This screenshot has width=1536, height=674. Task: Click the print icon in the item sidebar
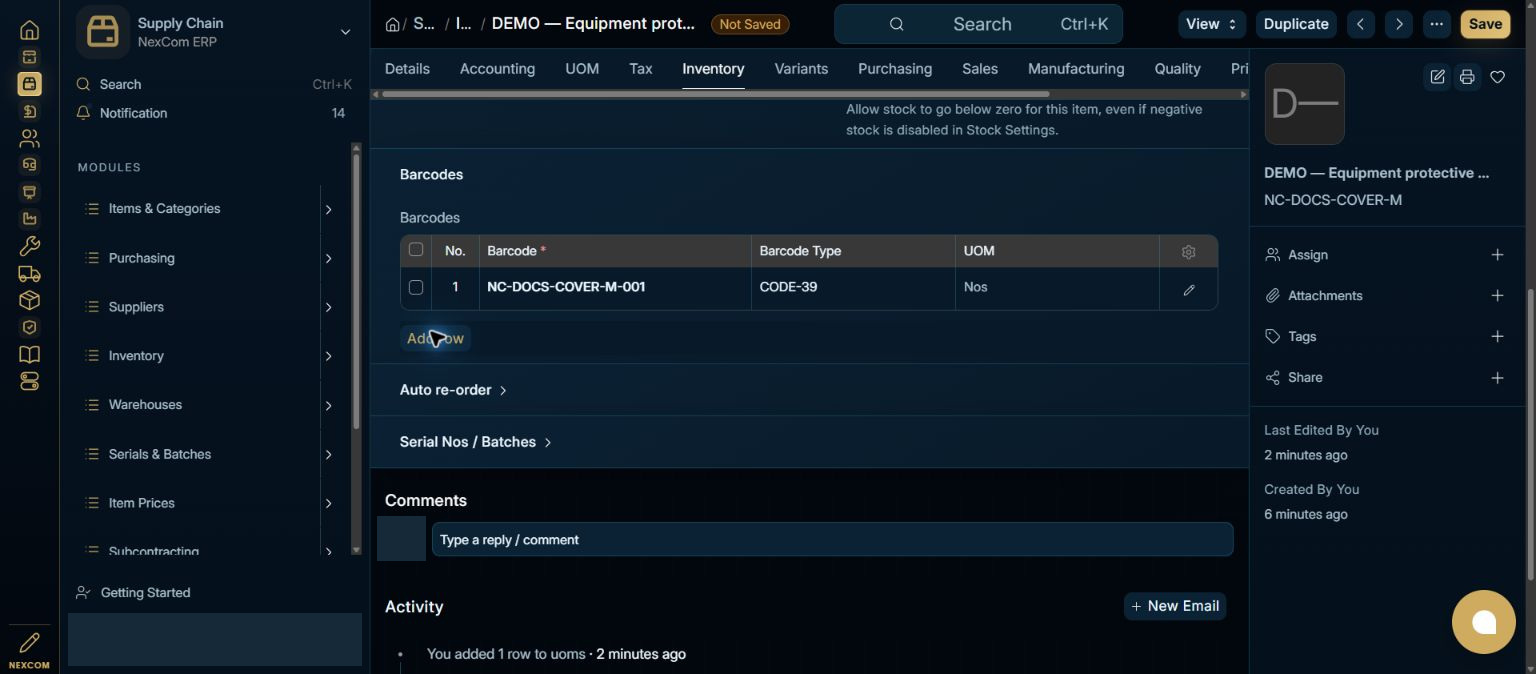1467,77
